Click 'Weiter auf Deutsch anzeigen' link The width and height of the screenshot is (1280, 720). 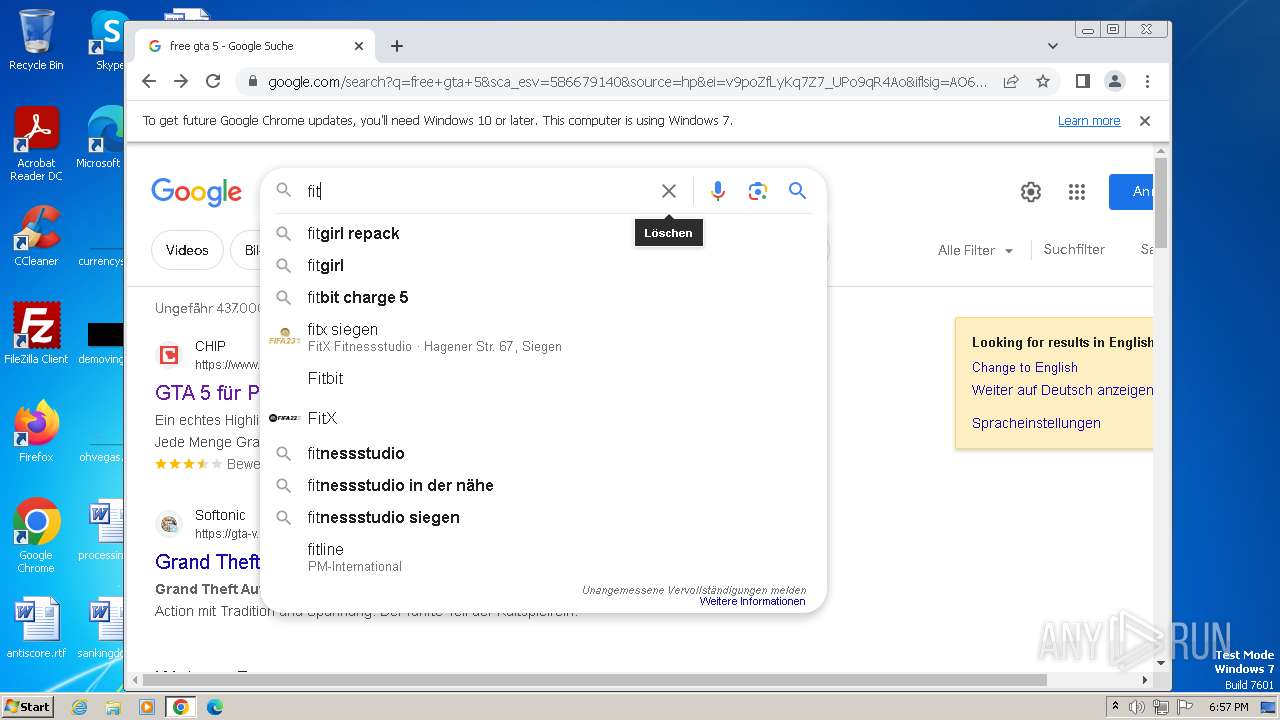[x=1062, y=390]
